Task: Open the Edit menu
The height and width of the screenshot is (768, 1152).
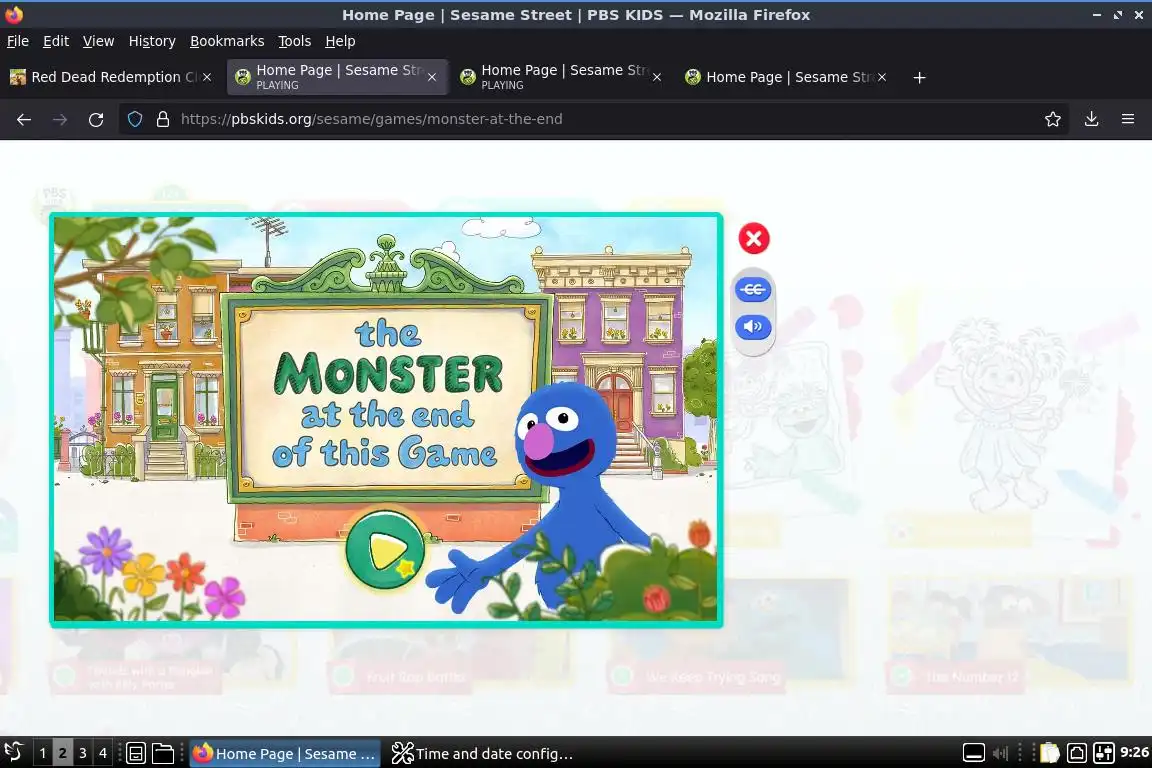Action: [56, 41]
